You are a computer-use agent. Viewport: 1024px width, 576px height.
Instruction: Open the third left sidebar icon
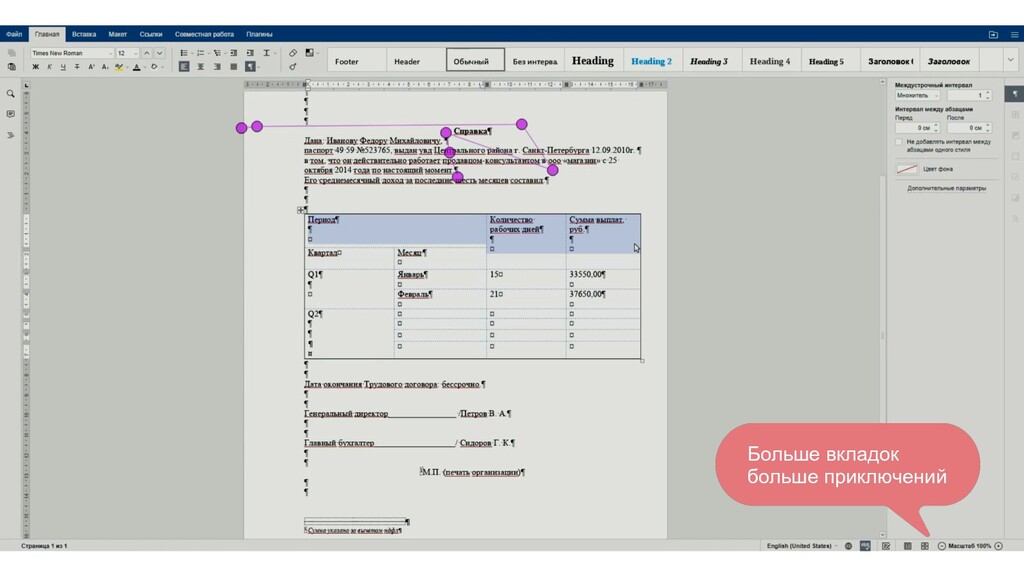click(10, 135)
